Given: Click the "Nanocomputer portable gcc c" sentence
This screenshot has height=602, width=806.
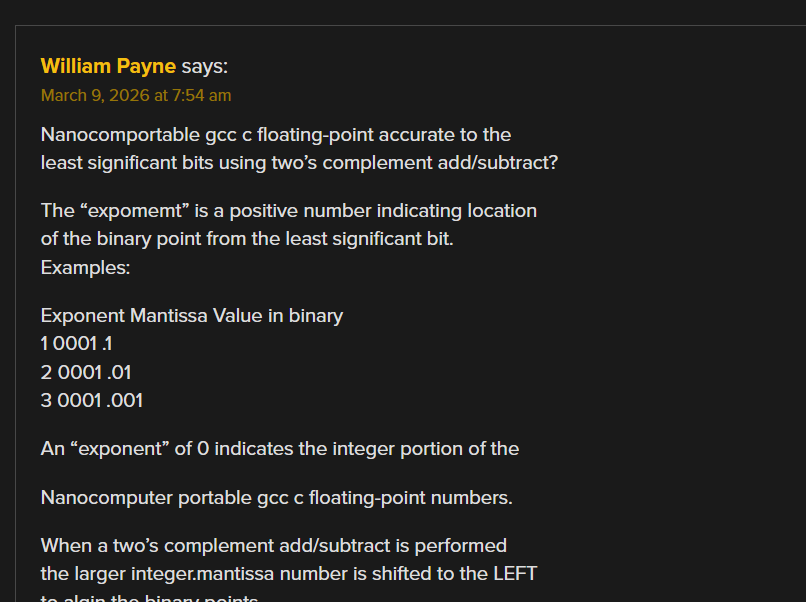Looking at the screenshot, I should pyautogui.click(x=276, y=498).
